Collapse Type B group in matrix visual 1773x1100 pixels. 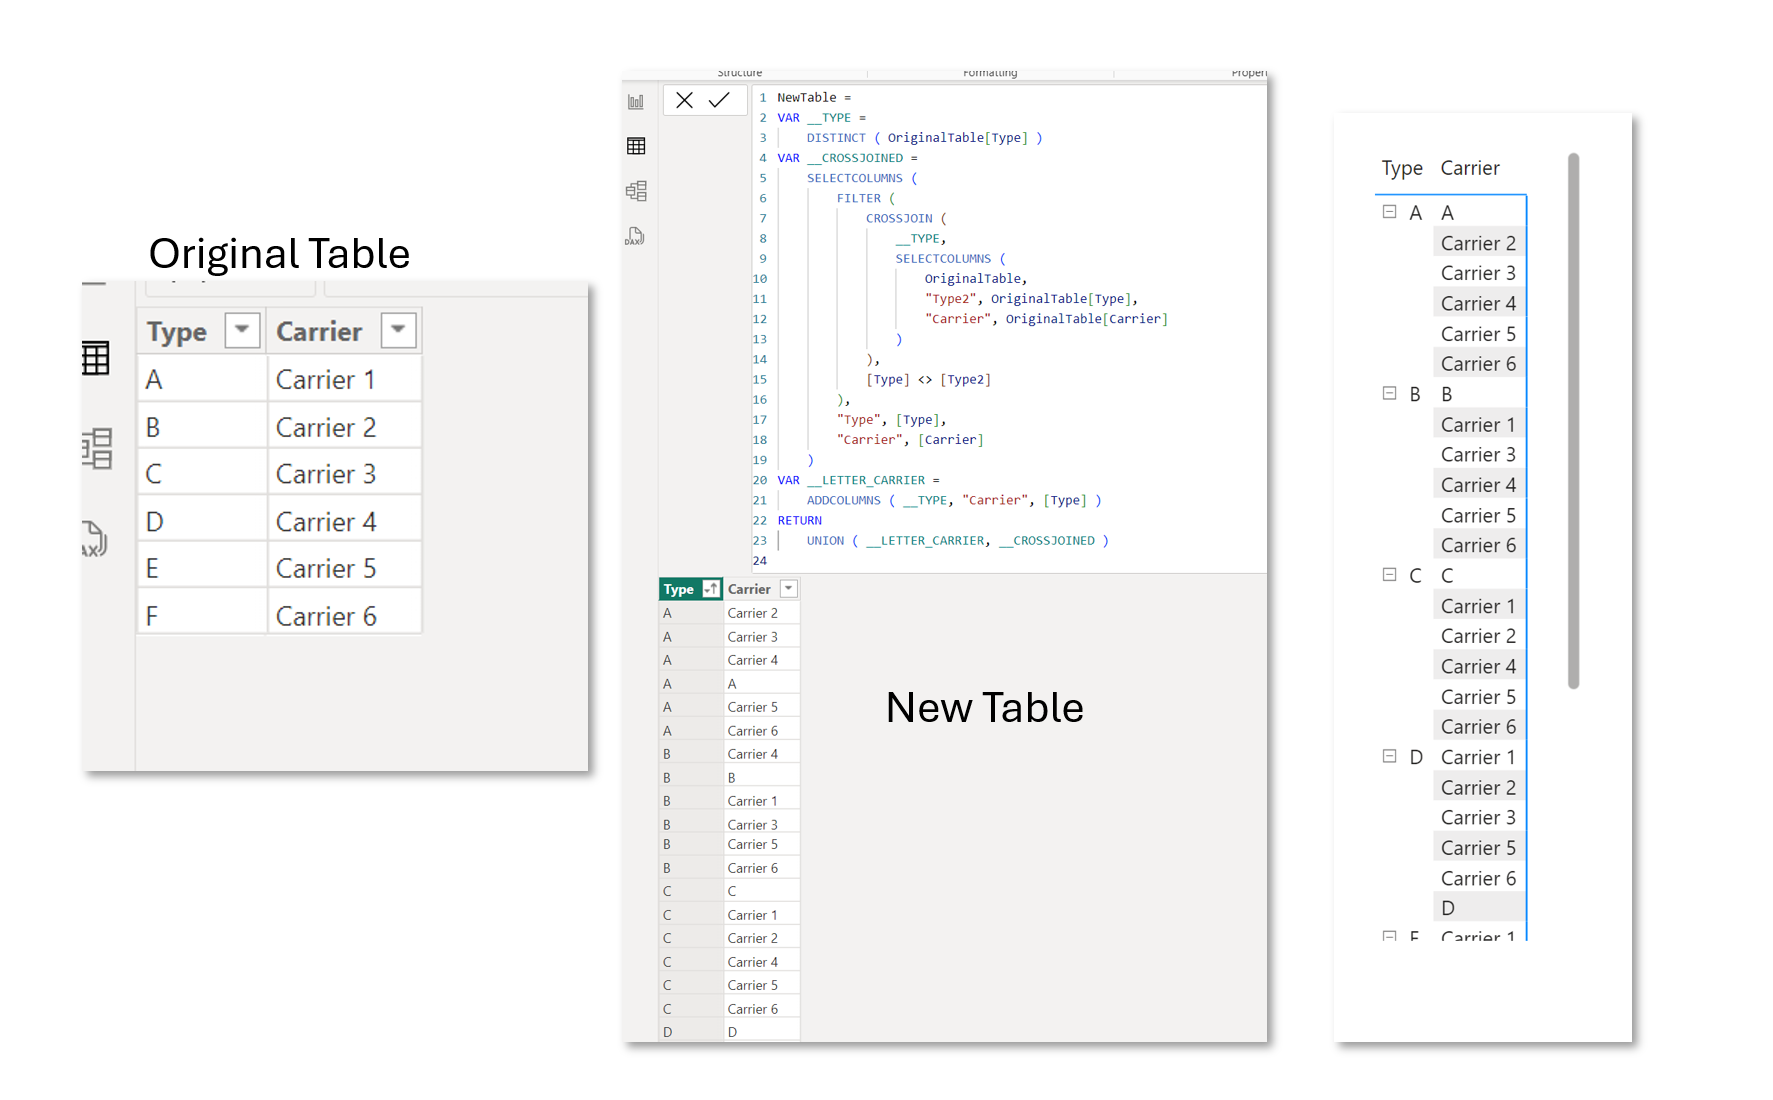point(1389,393)
